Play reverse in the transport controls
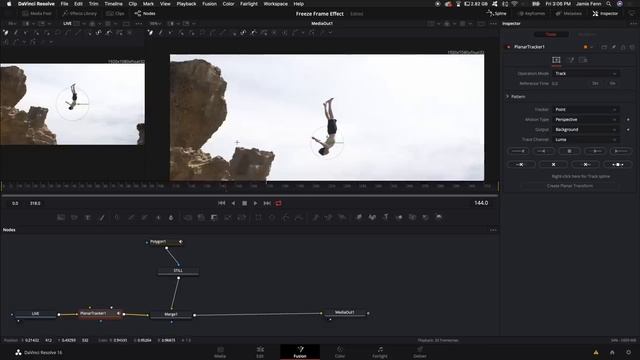Viewport: 640px width, 360px height. (x=233, y=203)
